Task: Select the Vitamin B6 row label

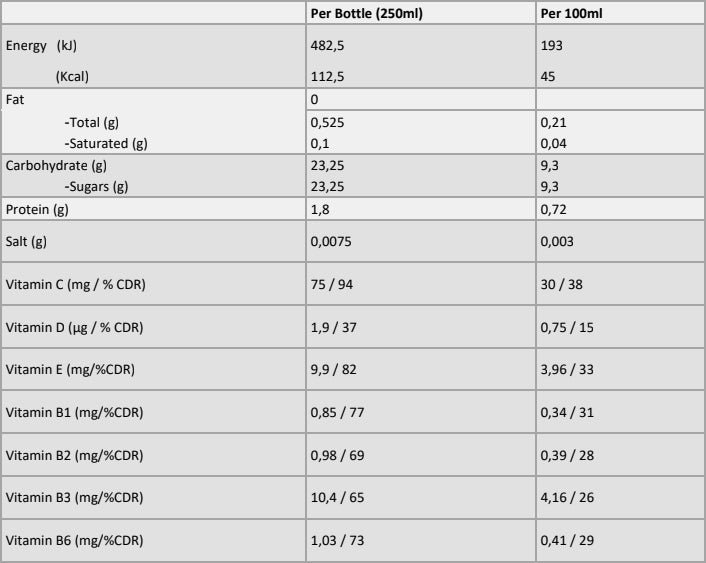Action: [x=74, y=540]
